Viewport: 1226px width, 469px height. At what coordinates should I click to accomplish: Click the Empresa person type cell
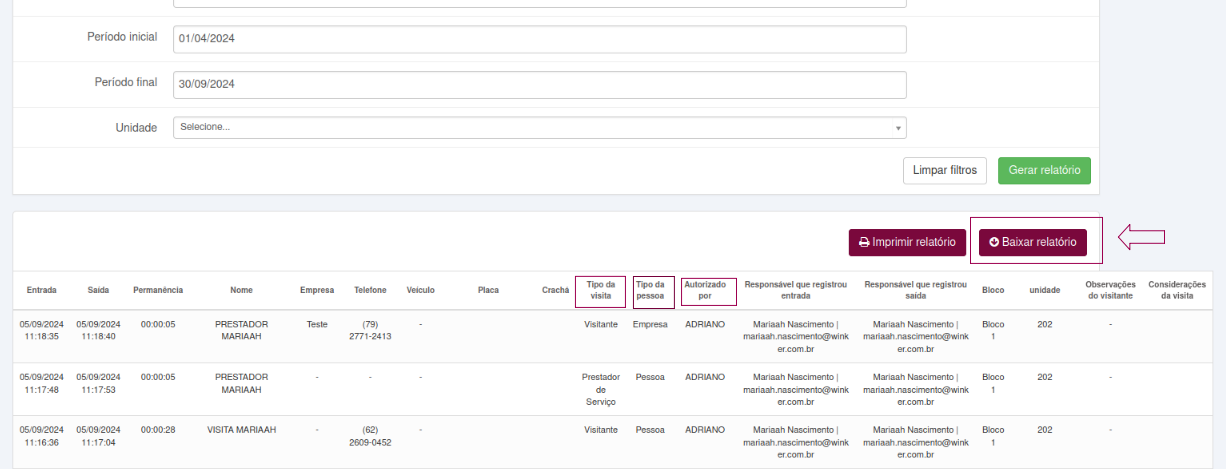tap(650, 324)
